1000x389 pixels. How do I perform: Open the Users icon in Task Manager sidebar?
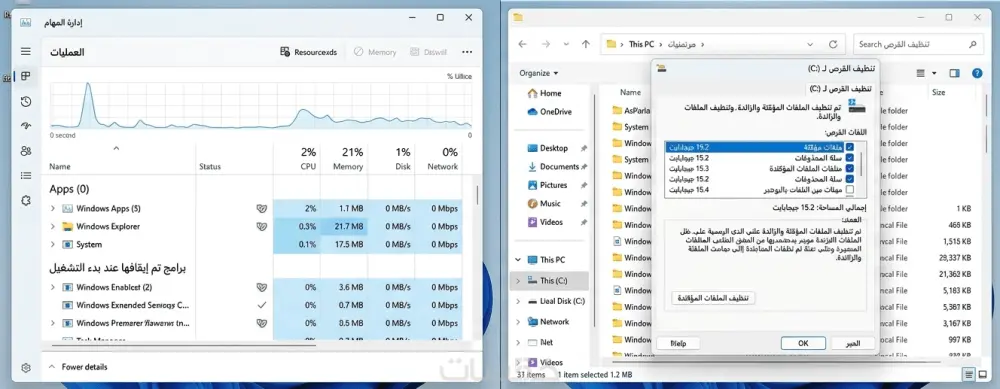point(26,150)
